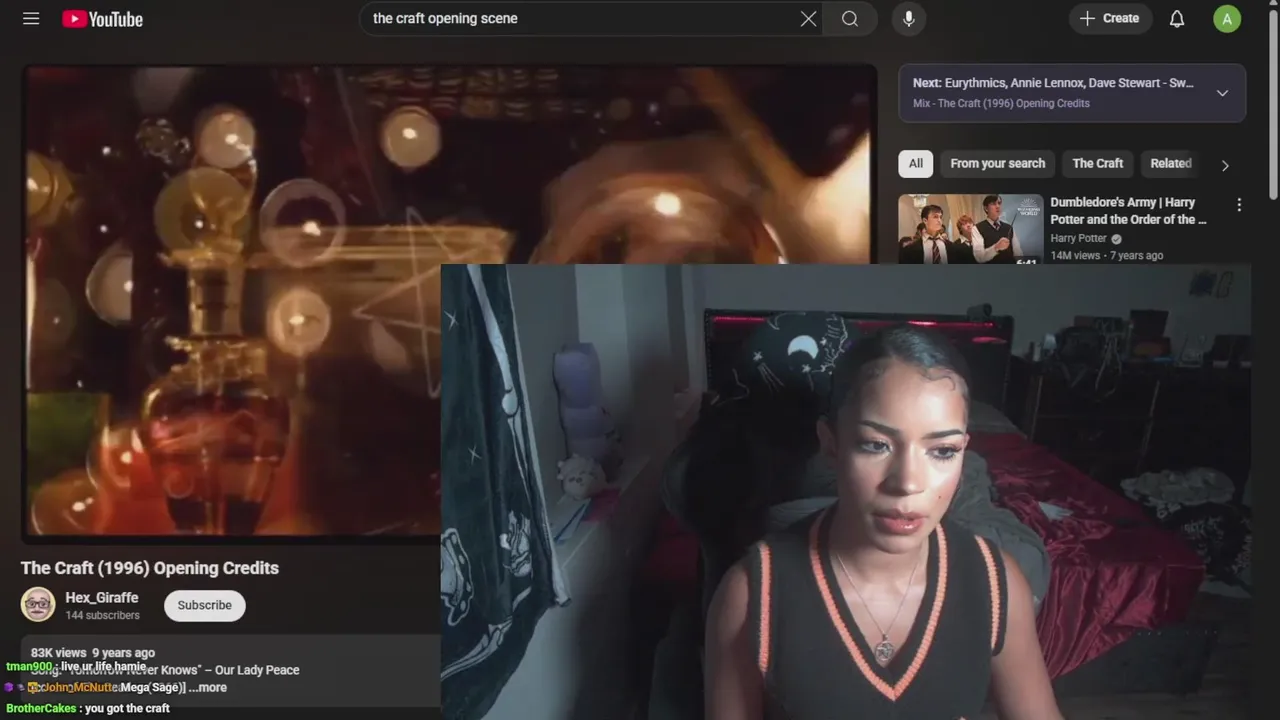Select the 'Related' filter chip

(1170, 163)
